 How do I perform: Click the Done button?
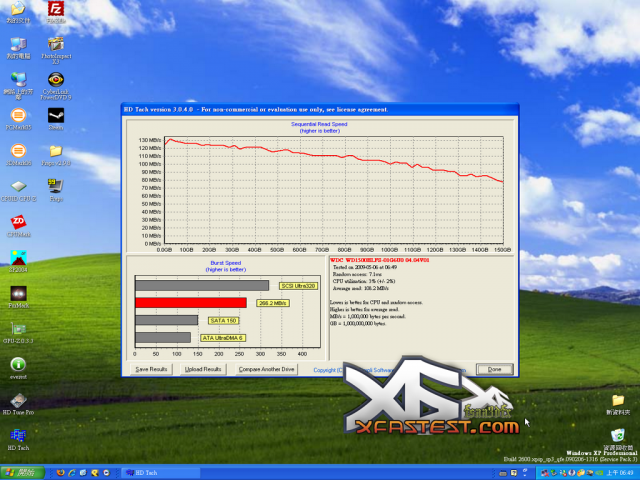pos(494,369)
